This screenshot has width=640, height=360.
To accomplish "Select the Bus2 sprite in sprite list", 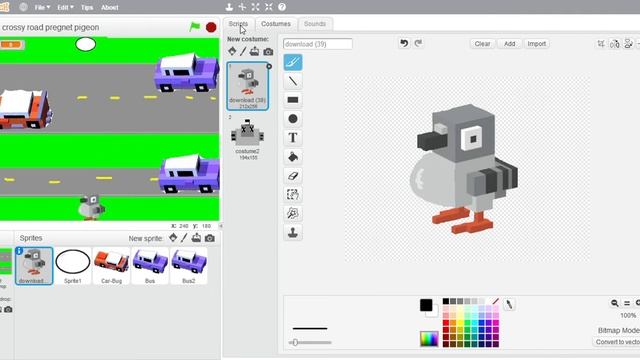I will click(189, 266).
